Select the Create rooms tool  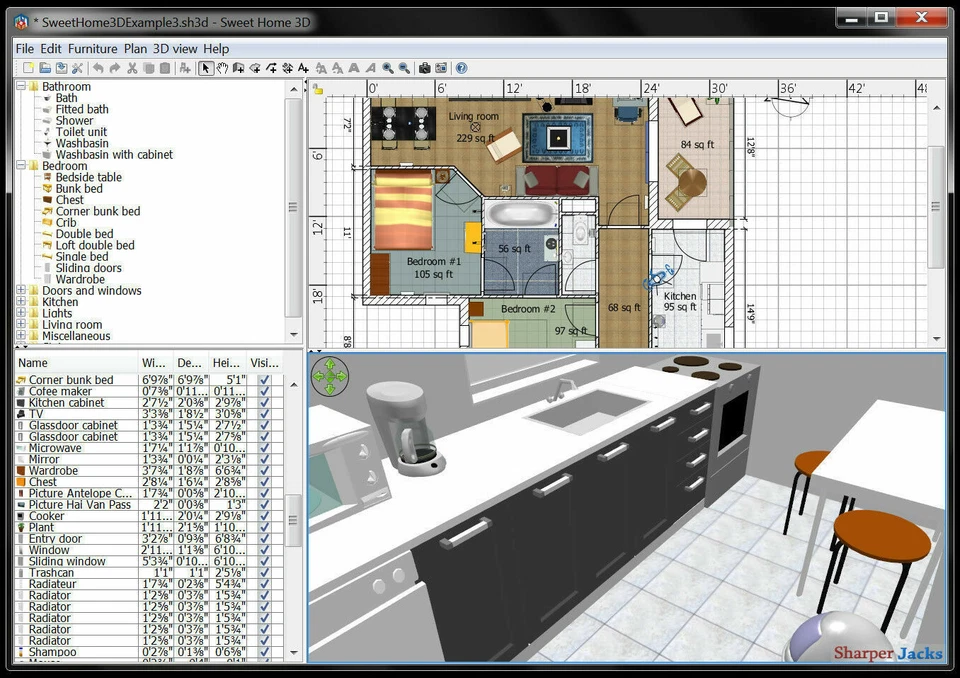tap(256, 68)
